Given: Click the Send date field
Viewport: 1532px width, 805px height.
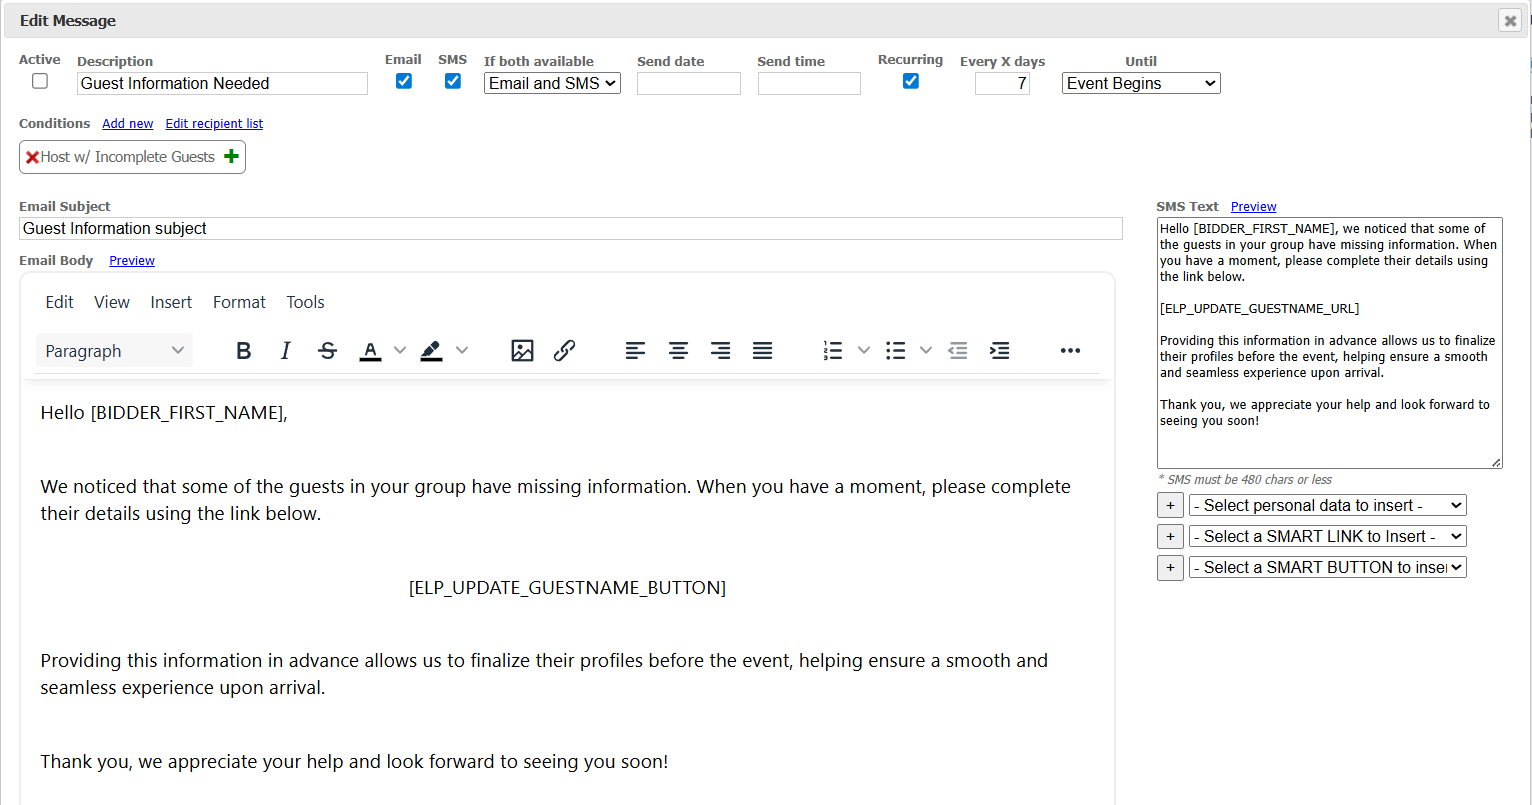Looking at the screenshot, I should 689,84.
